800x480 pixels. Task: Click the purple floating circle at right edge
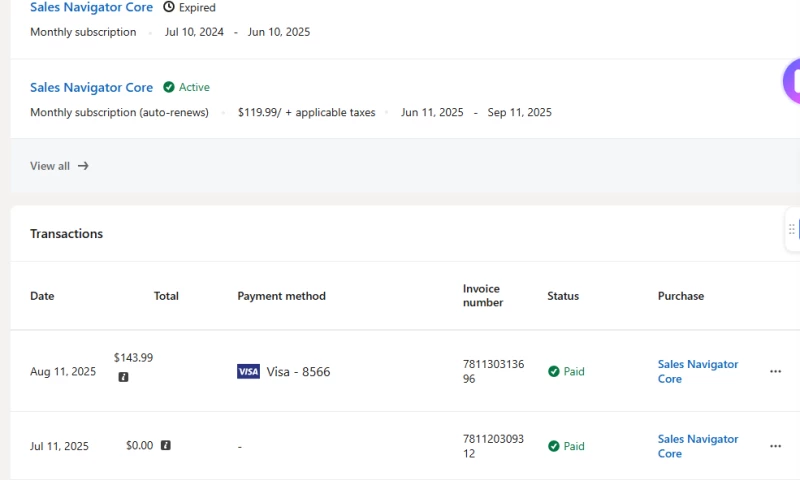[792, 81]
